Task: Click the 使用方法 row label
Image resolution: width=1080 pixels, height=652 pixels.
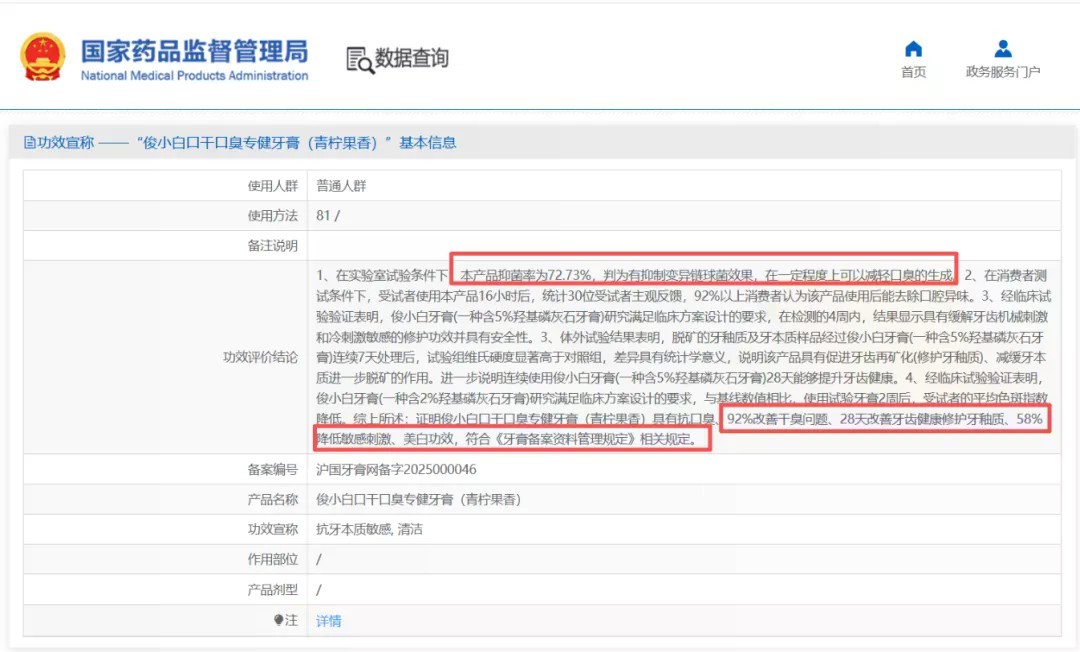Action: [x=273, y=215]
